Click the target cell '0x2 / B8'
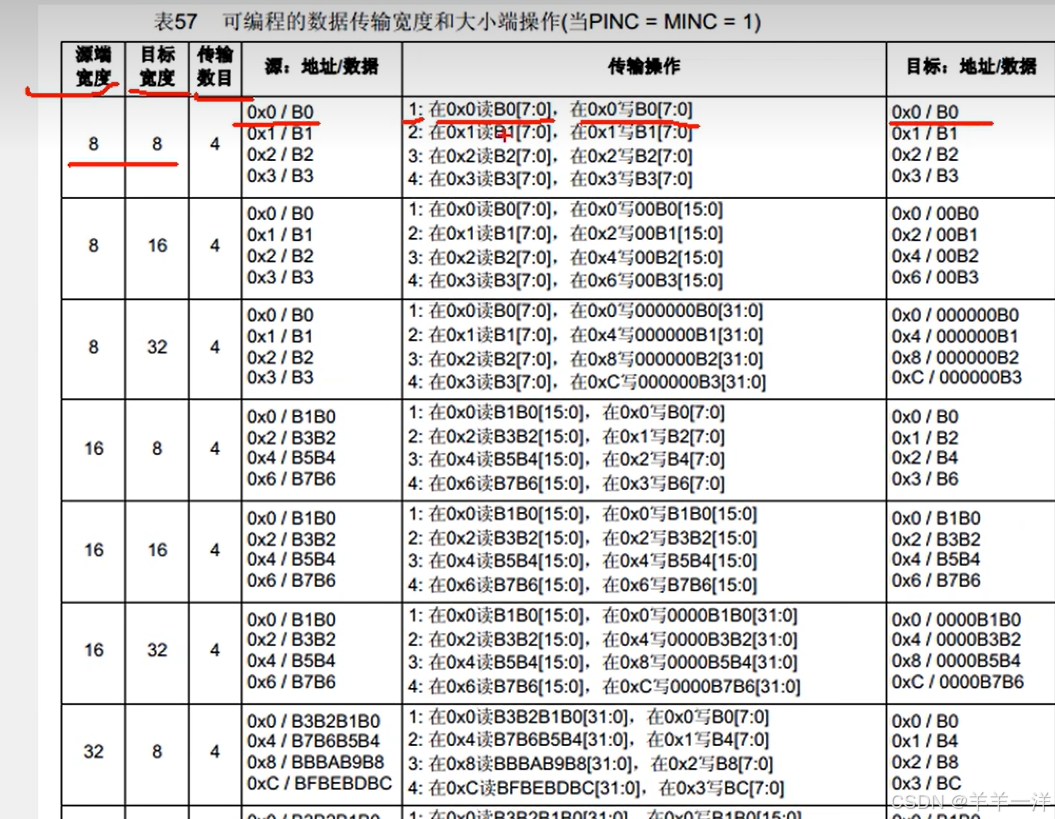Image resolution: width=1055 pixels, height=819 pixels. [925, 762]
